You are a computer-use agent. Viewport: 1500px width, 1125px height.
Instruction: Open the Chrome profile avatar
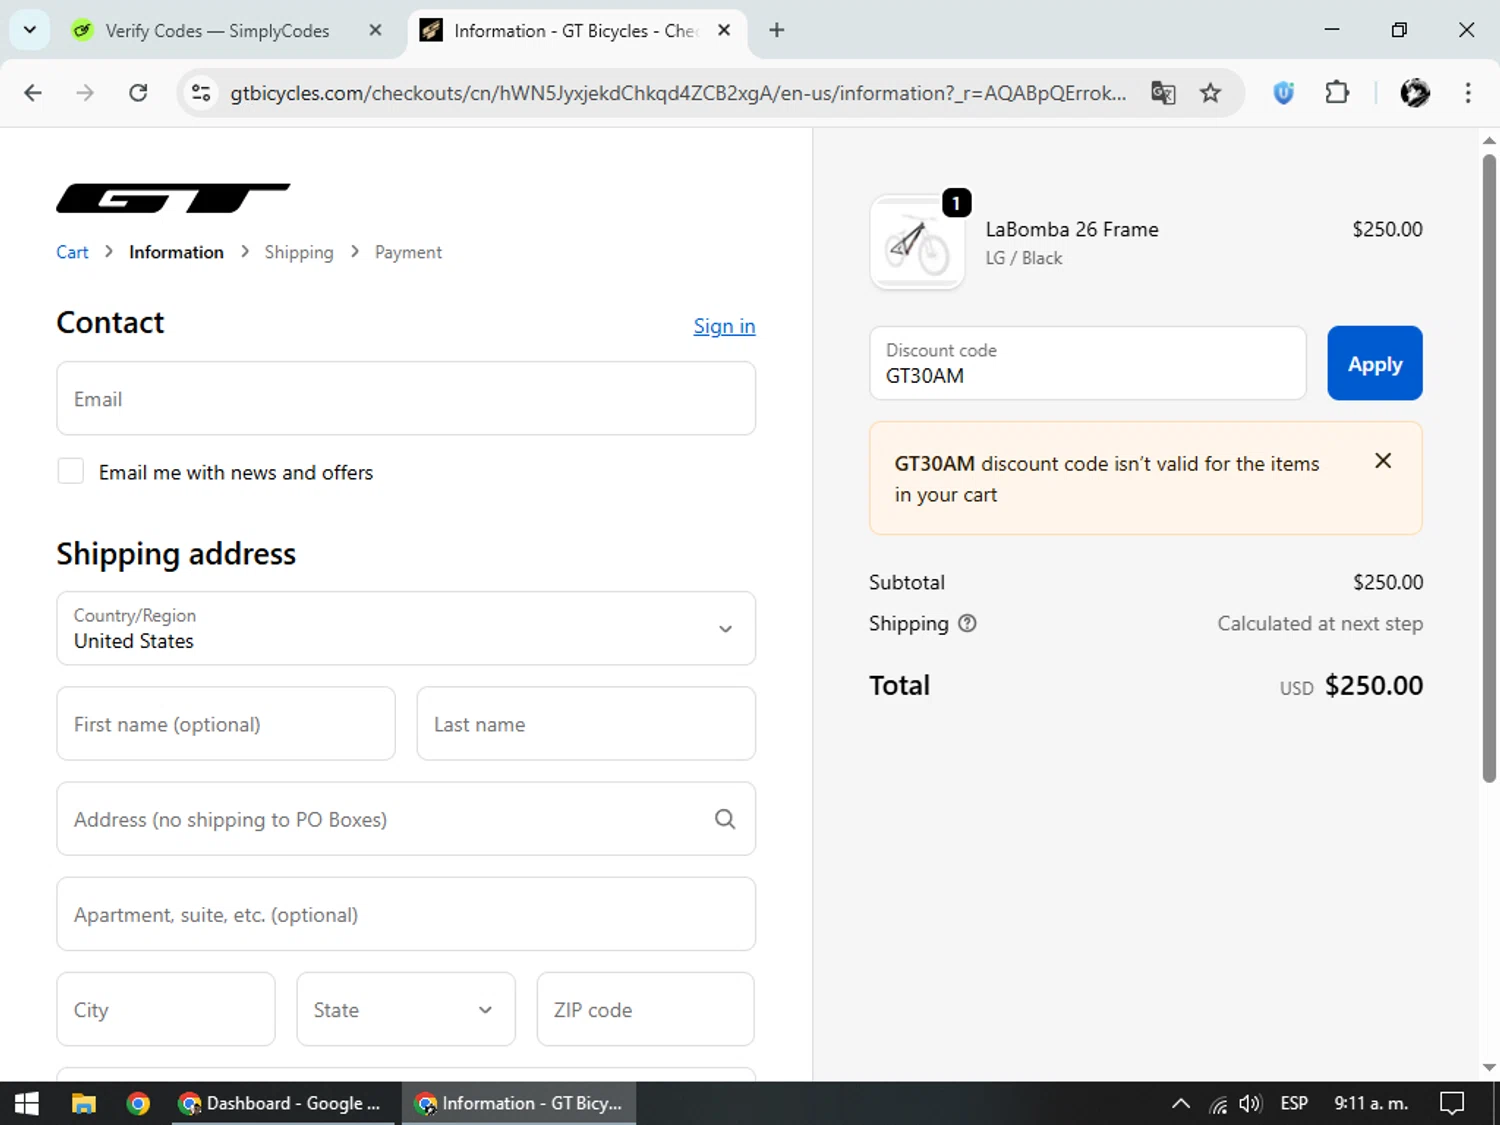(x=1415, y=93)
